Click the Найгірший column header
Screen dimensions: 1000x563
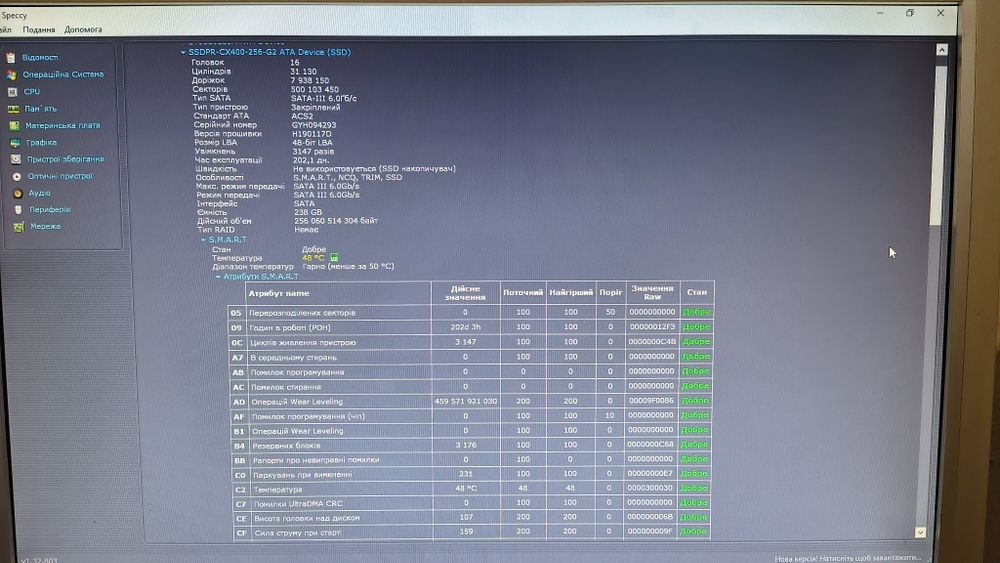point(571,293)
